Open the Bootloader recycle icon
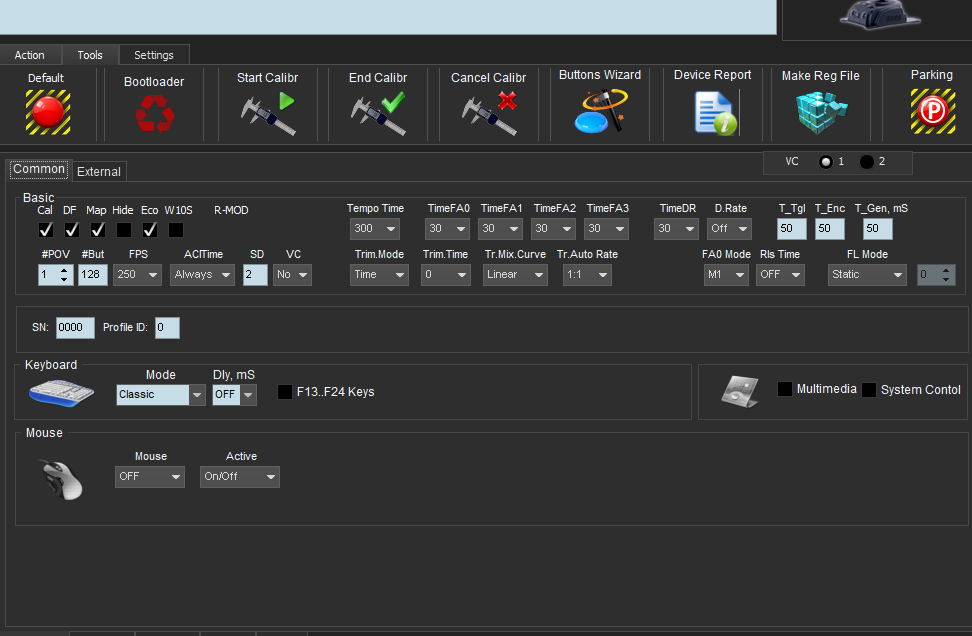The height and width of the screenshot is (636, 972). [x=154, y=113]
